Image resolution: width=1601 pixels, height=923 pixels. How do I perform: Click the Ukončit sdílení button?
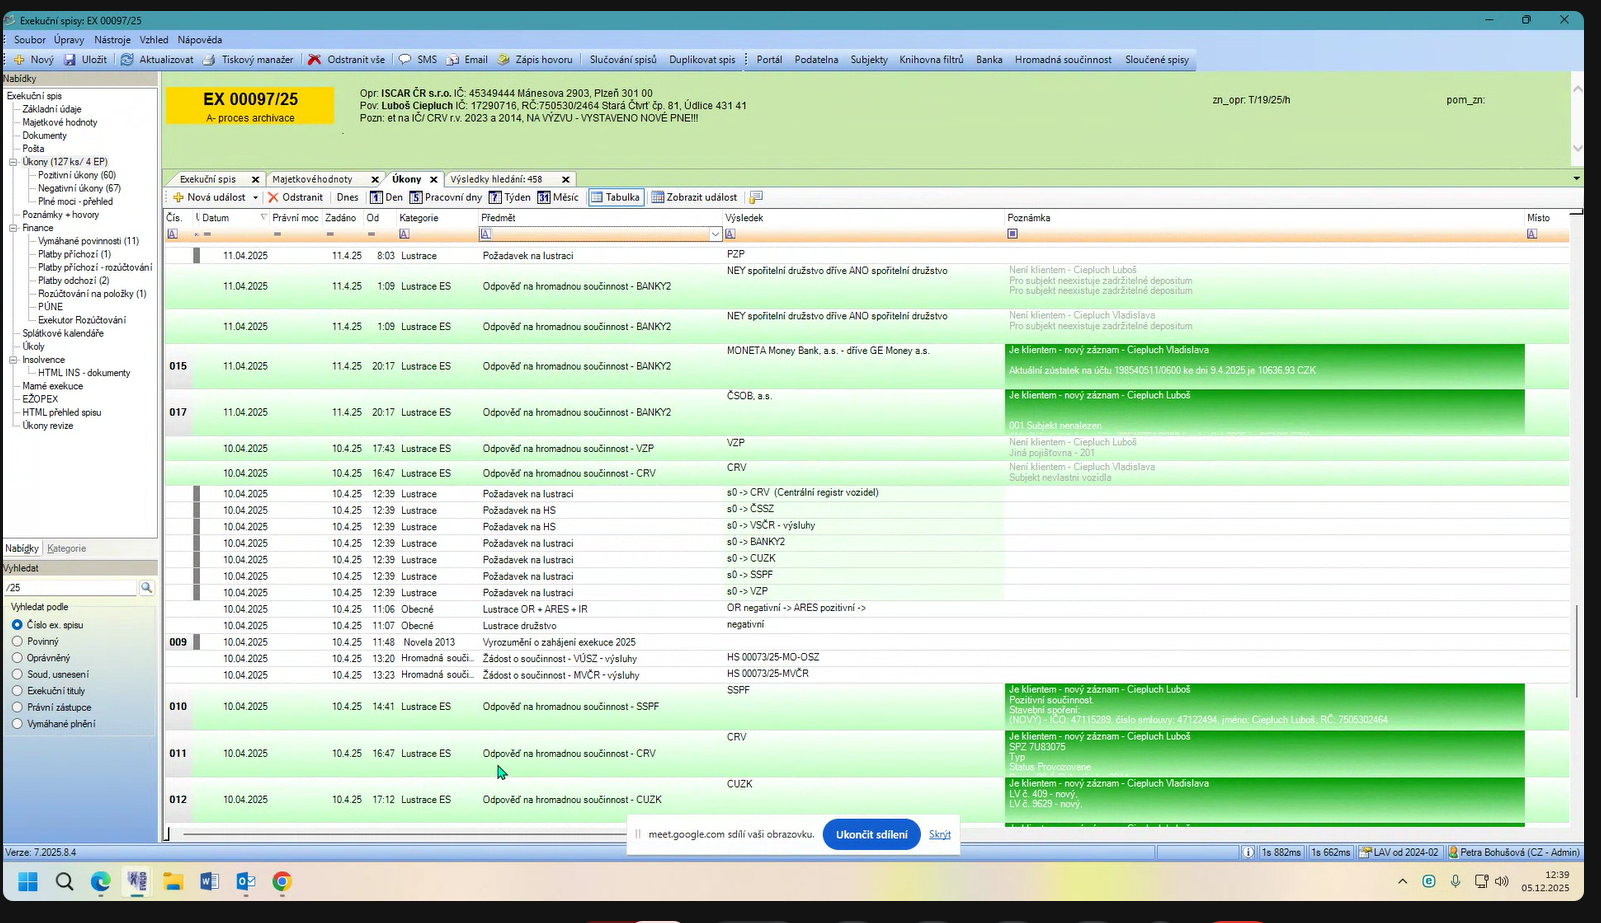(x=871, y=834)
